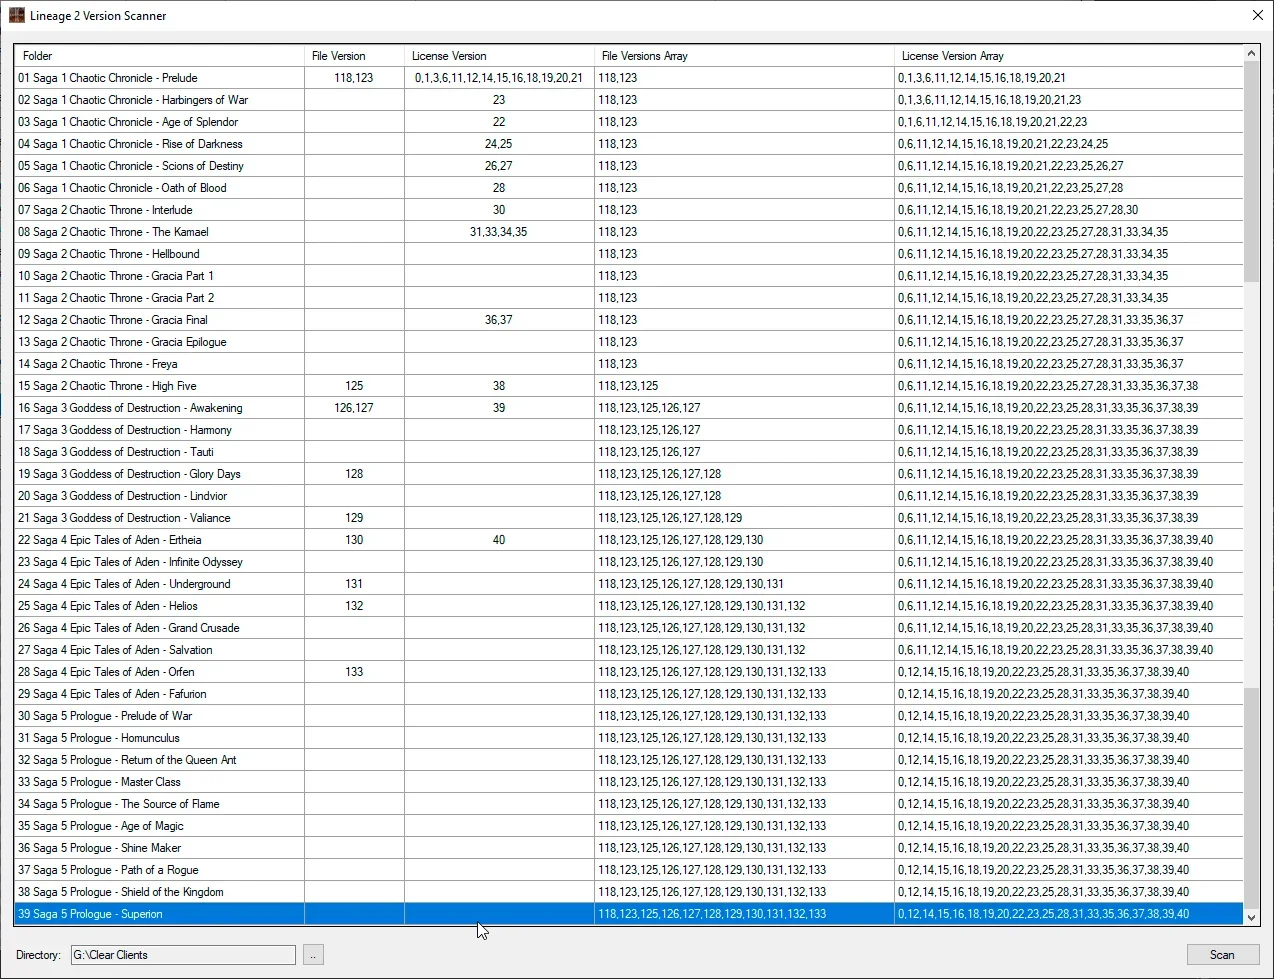Select row 38 Shield of the Kingdom
Screen dimensions: 1274x979
628,892
